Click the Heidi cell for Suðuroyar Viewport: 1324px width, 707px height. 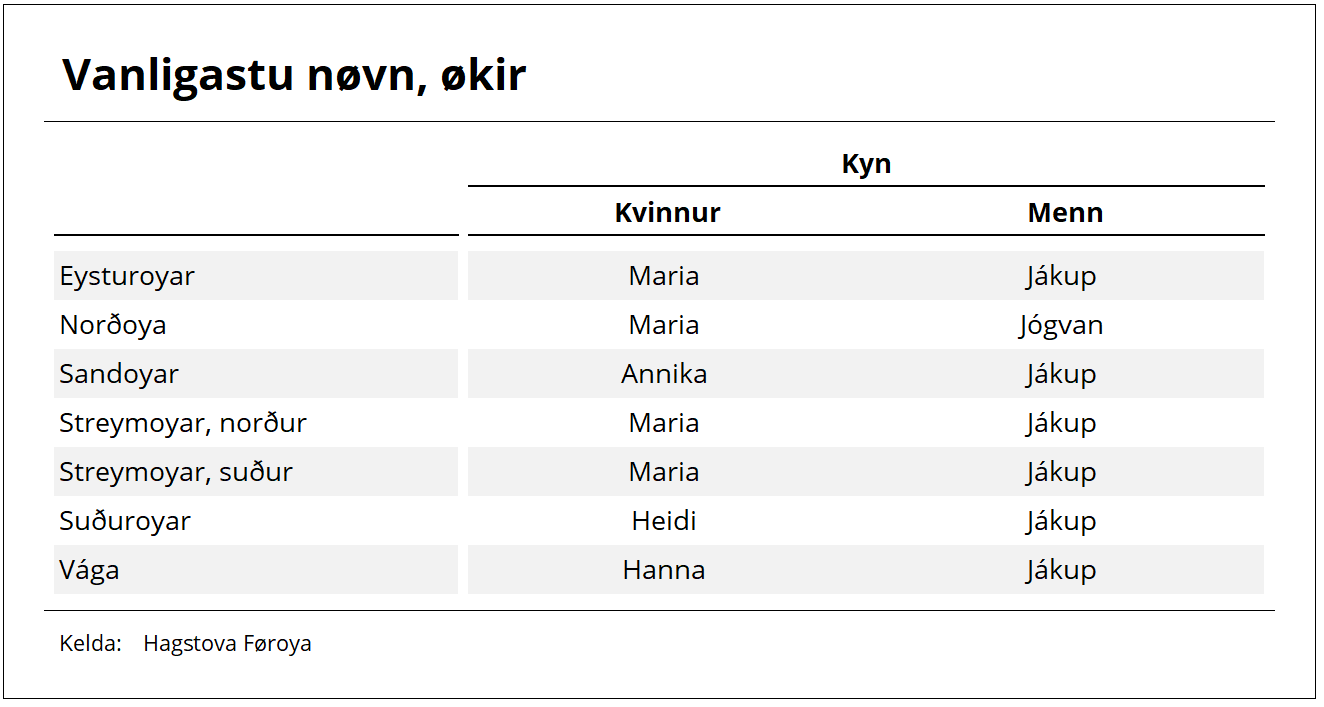point(664,521)
